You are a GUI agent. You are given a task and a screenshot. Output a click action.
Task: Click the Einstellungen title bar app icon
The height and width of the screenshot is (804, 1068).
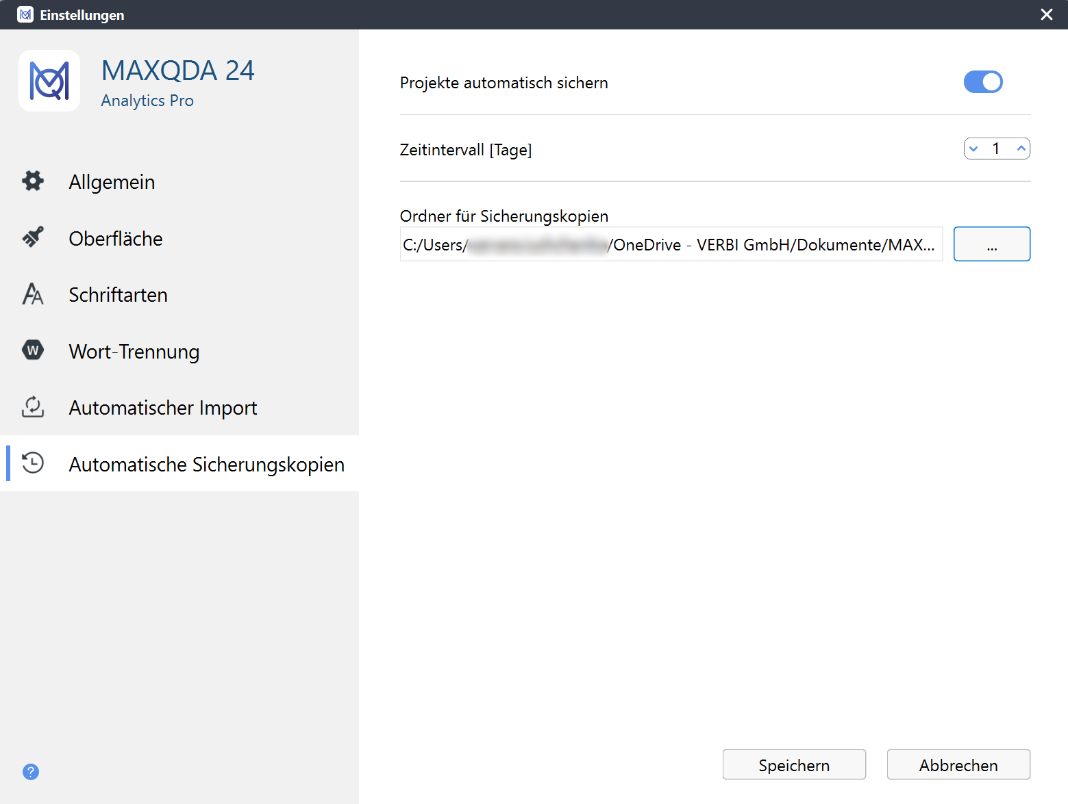pyautogui.click(x=25, y=14)
